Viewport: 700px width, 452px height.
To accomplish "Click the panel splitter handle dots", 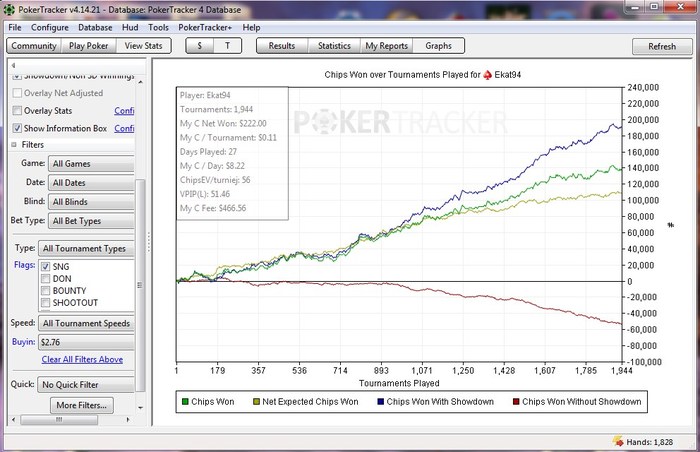I will click(x=149, y=242).
